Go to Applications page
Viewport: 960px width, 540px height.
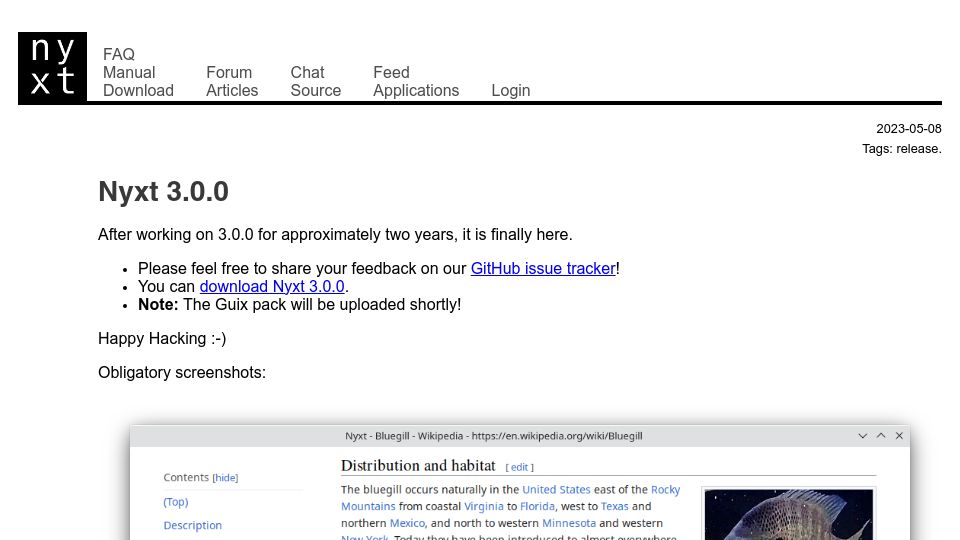(x=416, y=91)
